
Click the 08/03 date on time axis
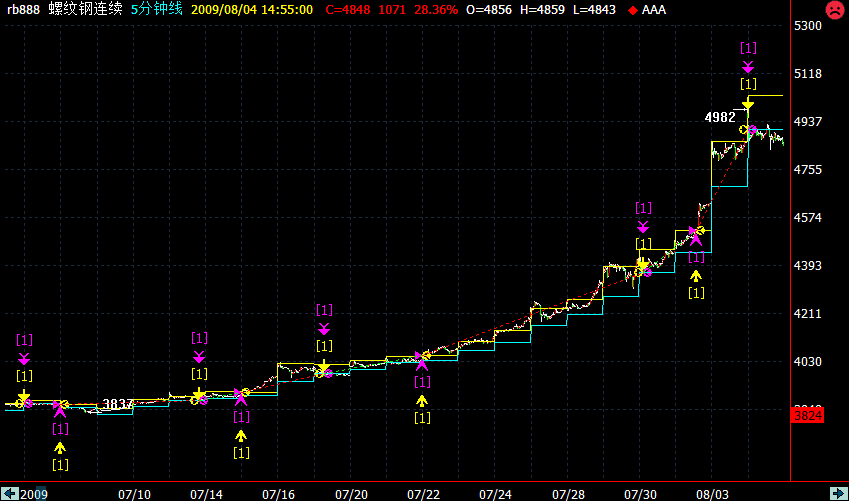[x=714, y=494]
